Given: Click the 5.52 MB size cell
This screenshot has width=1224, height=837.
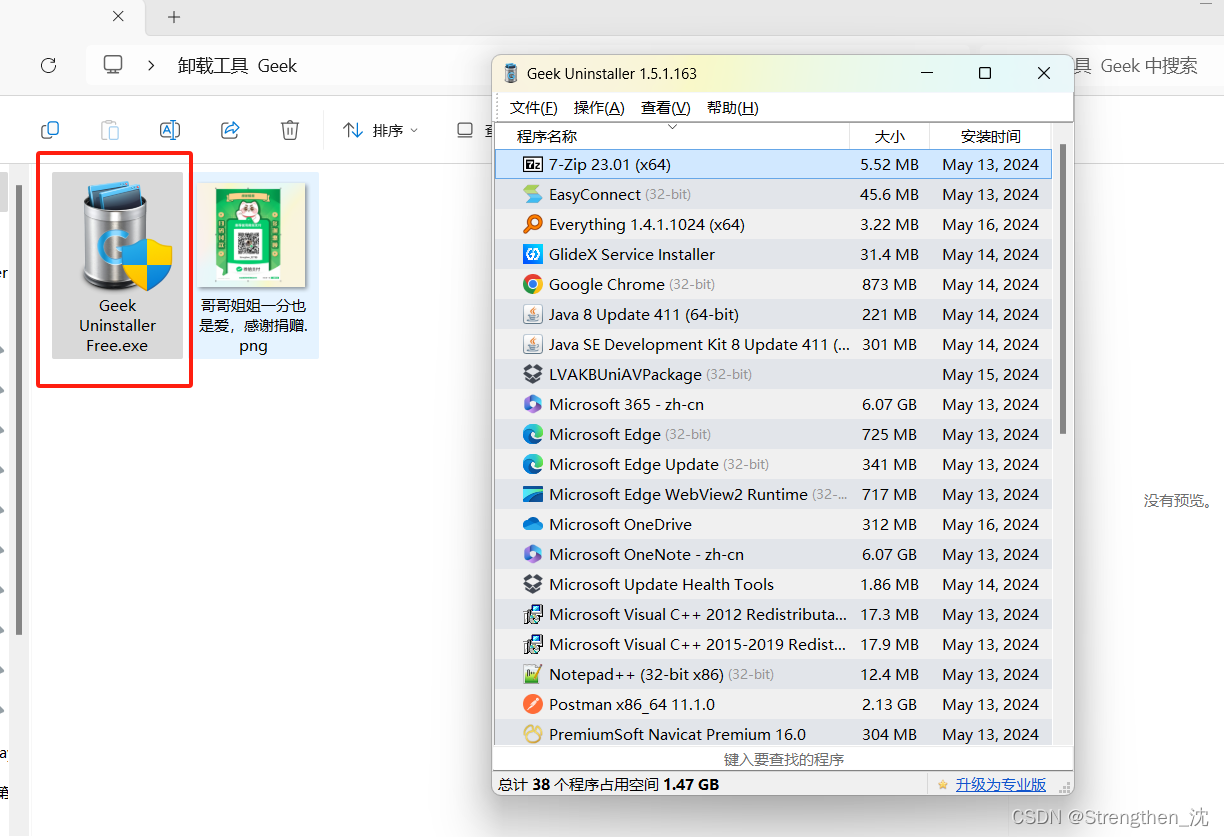Looking at the screenshot, I should (x=889, y=164).
